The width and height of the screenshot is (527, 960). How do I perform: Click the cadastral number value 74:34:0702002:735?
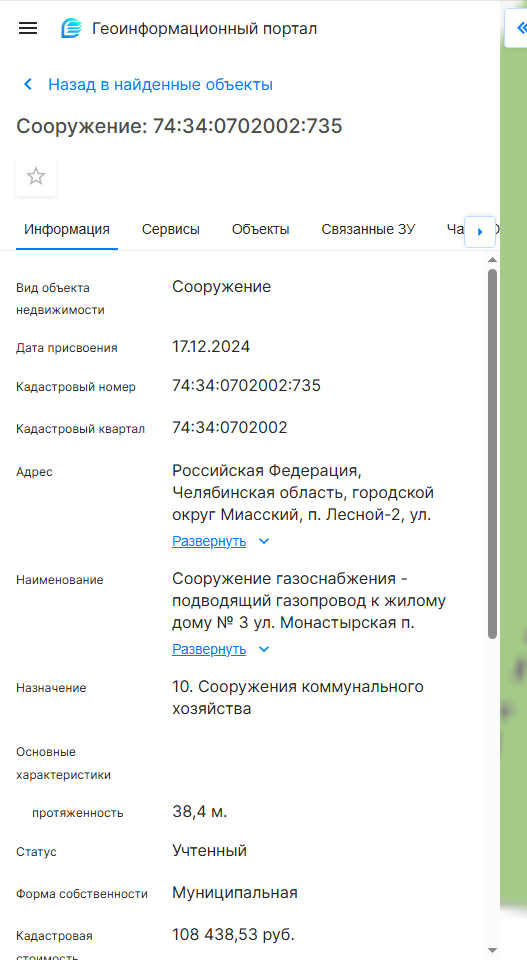tap(246, 386)
